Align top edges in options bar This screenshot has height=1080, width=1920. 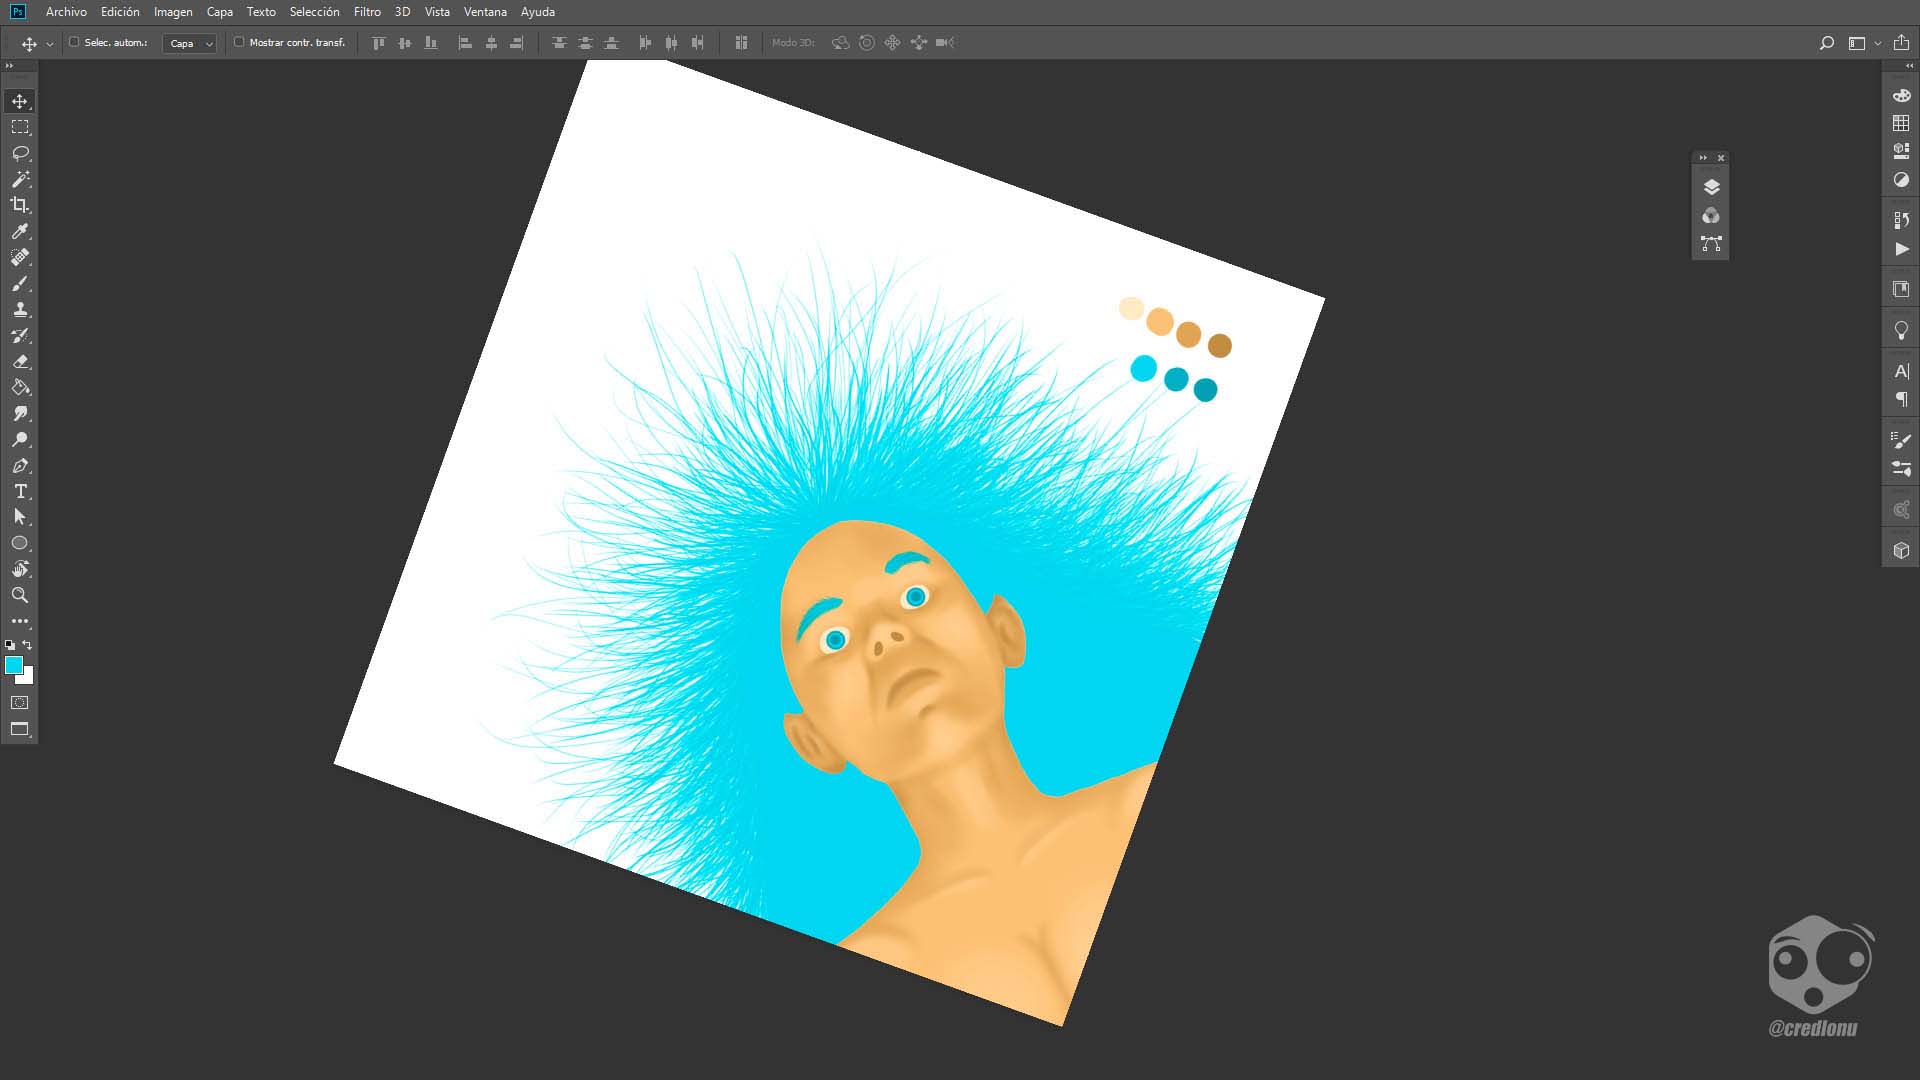379,43
